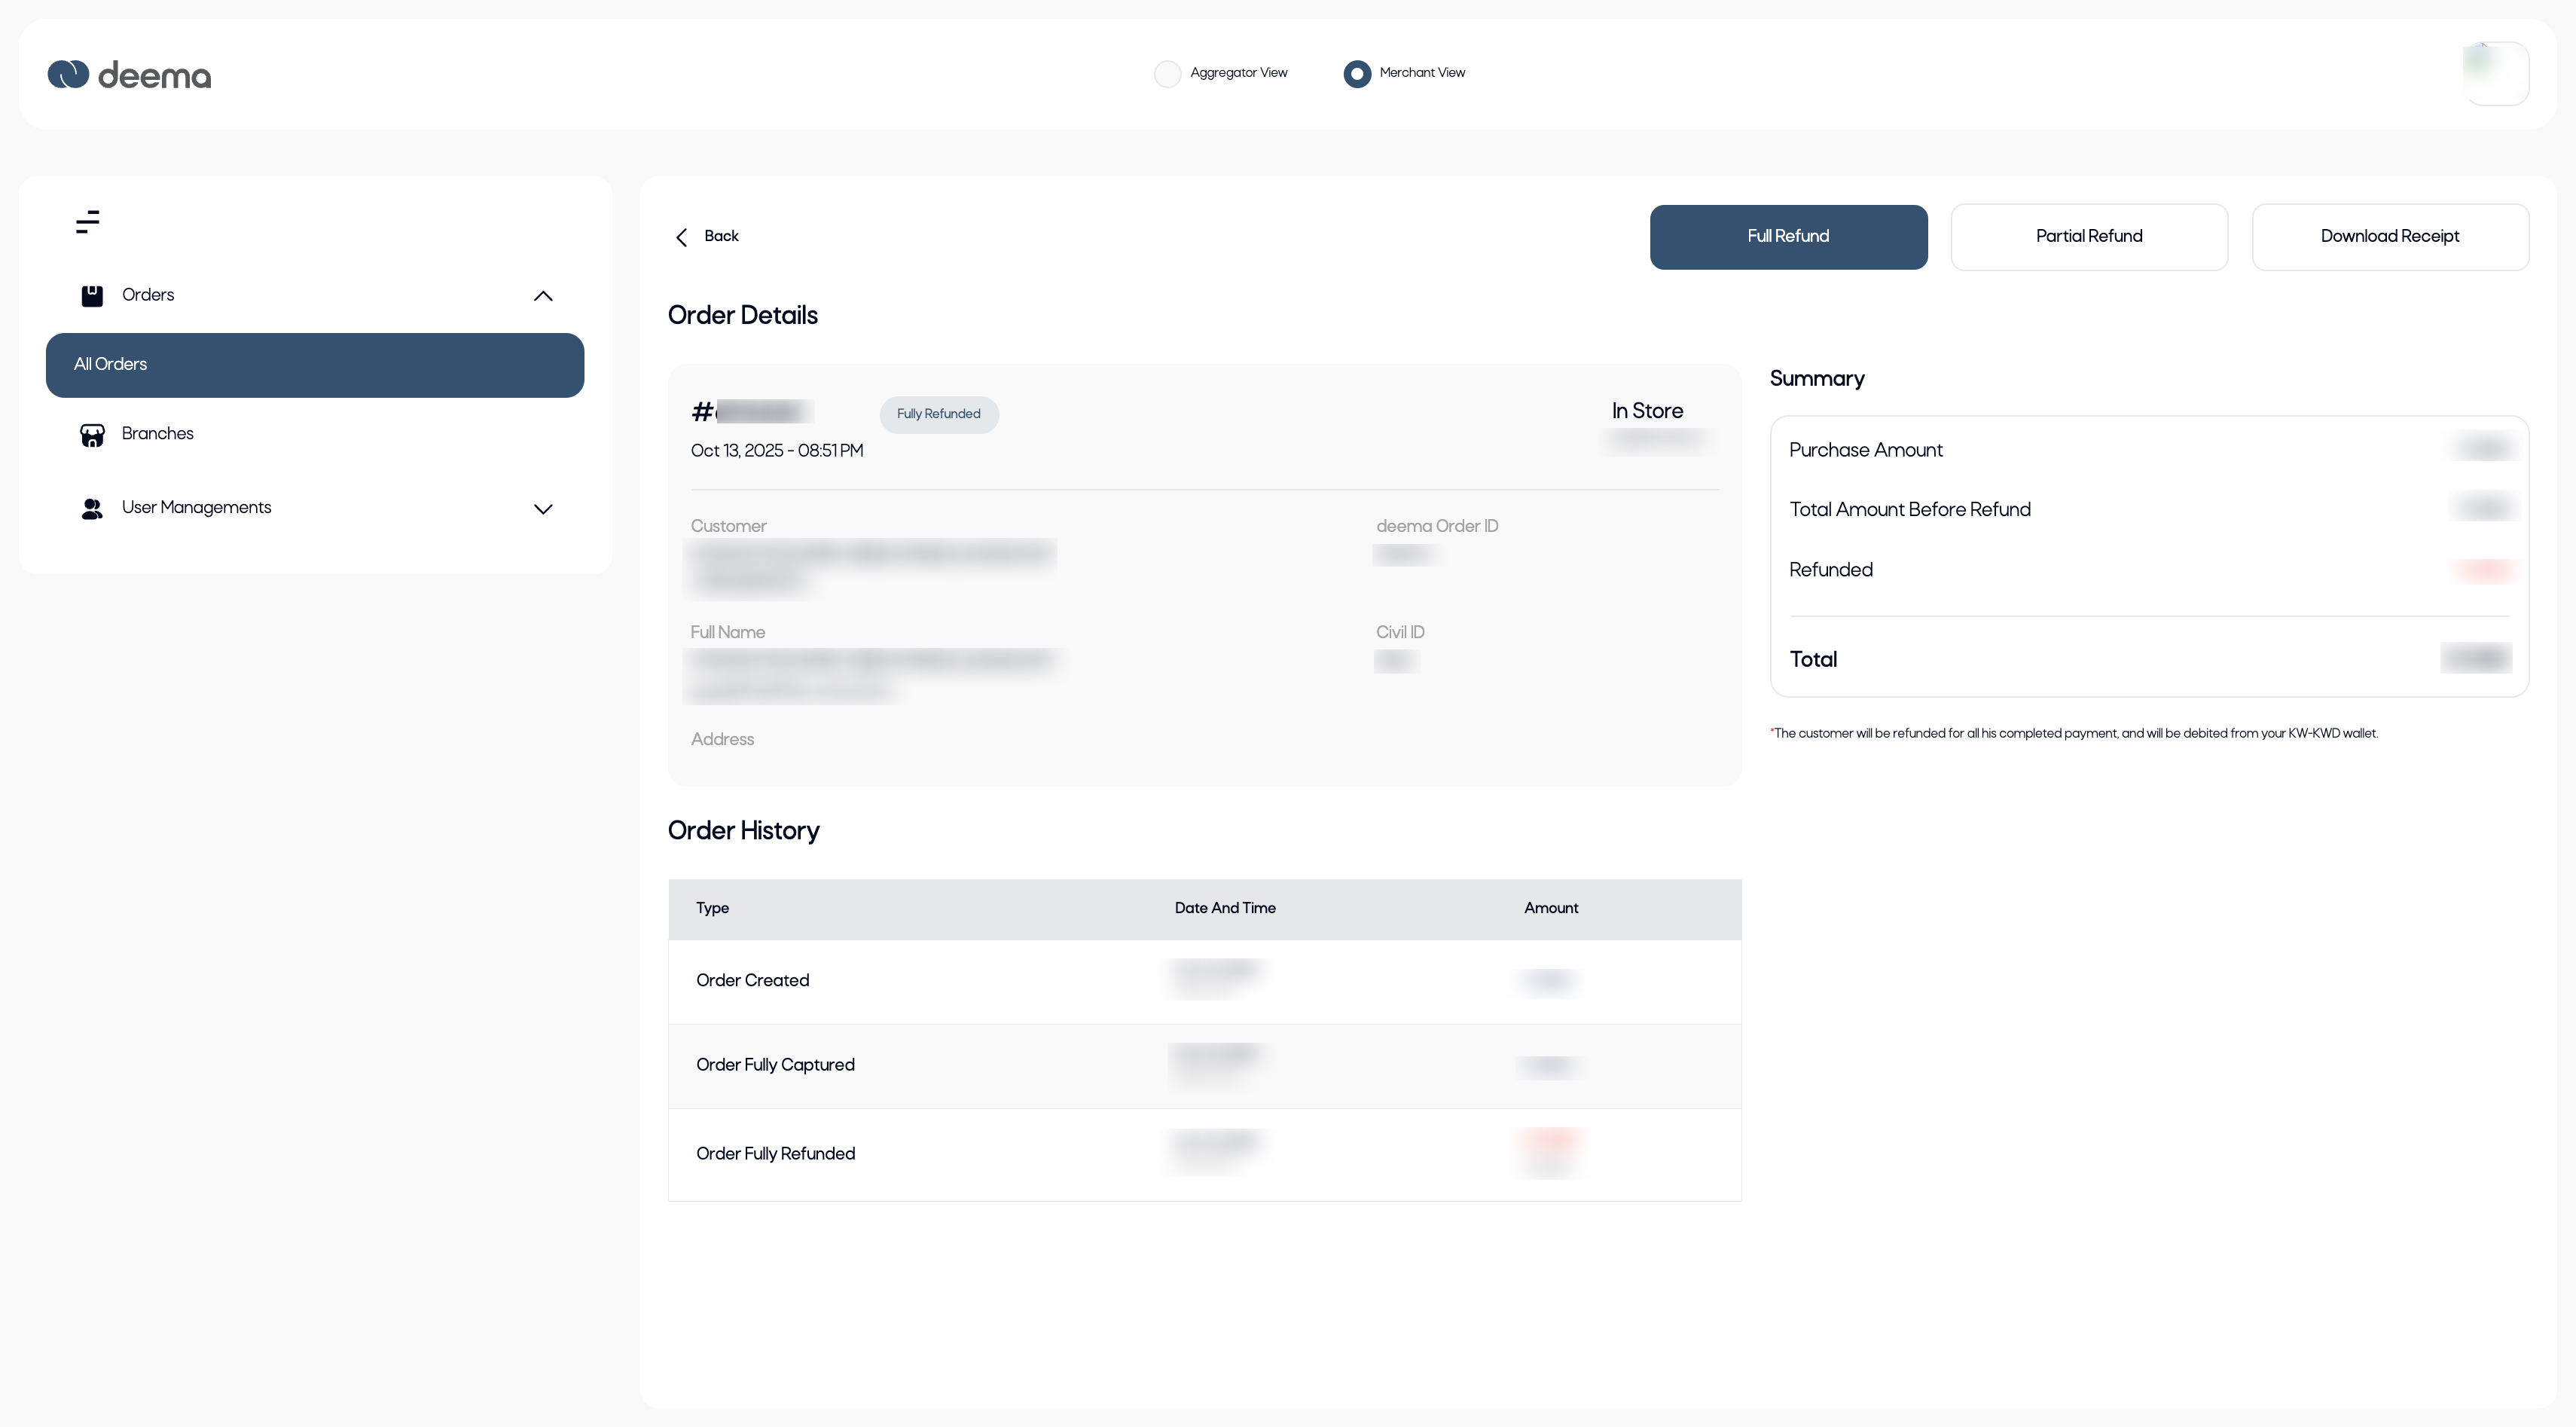Click the Branches storefront icon
This screenshot has height=1427, width=2576.
tap(92, 435)
